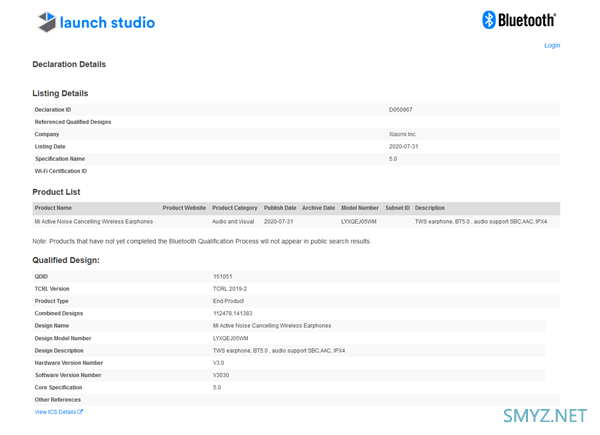Click the Listing Date label
This screenshot has width=600, height=435.
coord(50,147)
